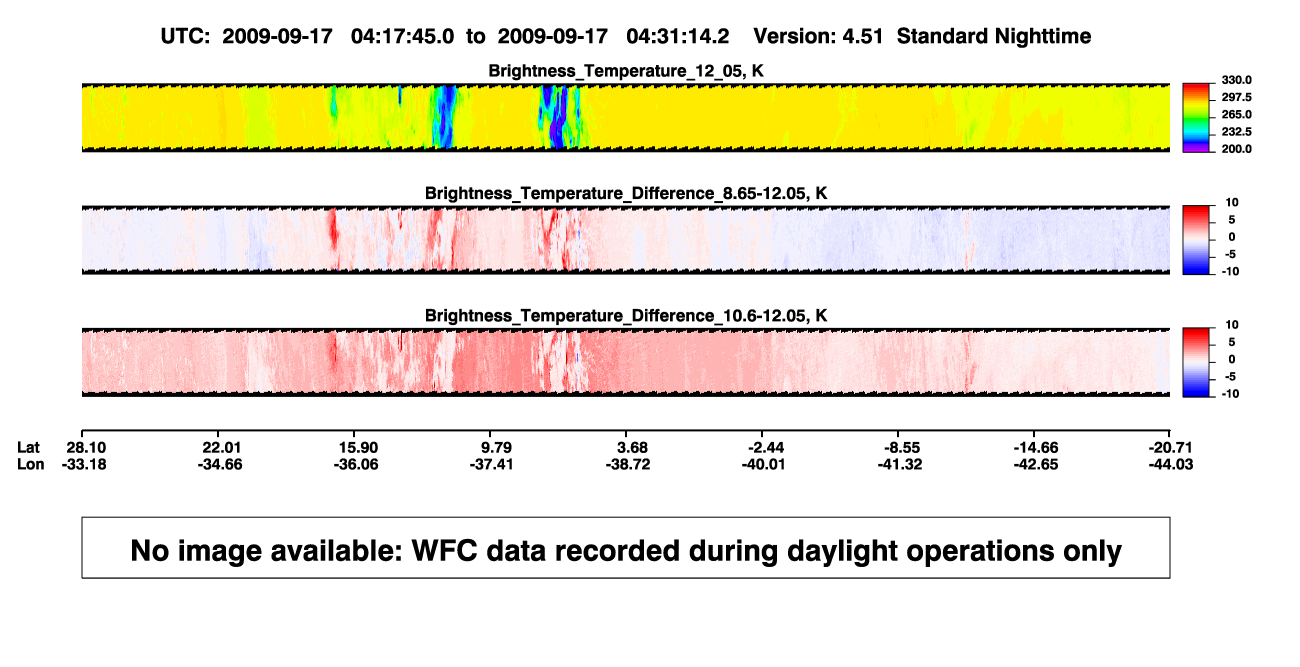Screen dimensions: 1300x667
Task: Click the Brightness_Temperature_Difference_8.65-12.05 plot title
Action: tap(626, 193)
